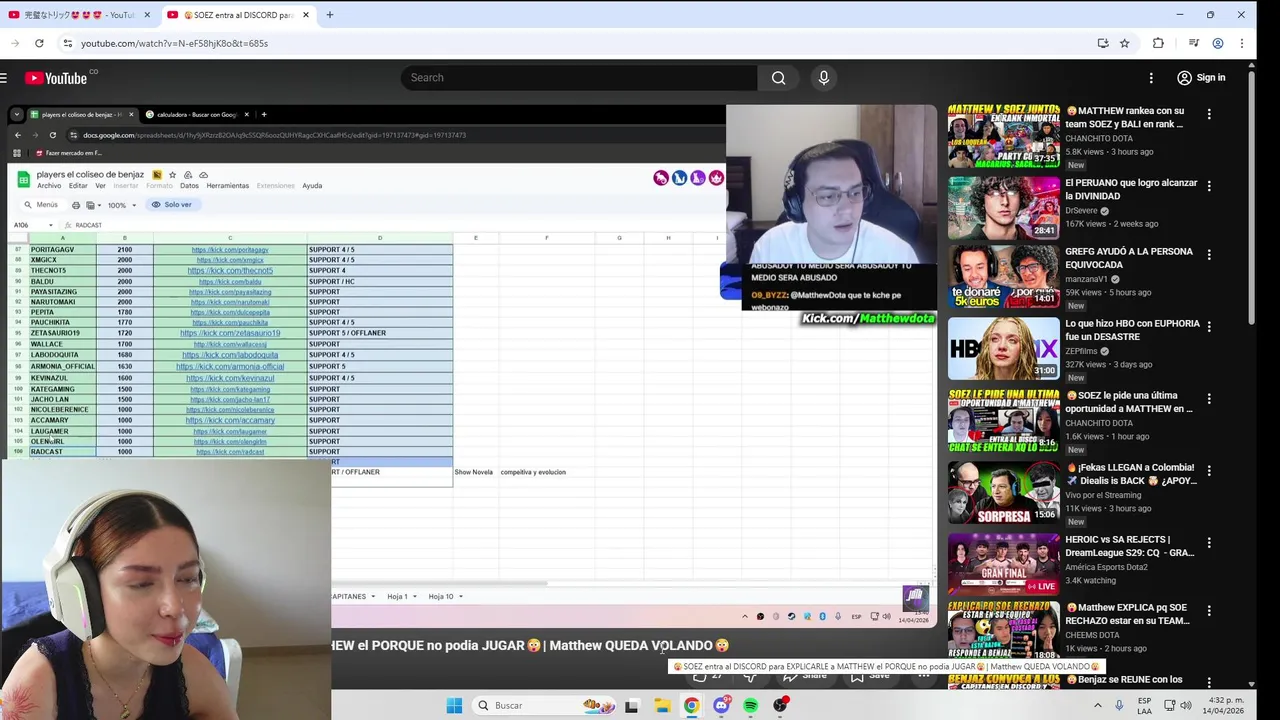This screenshot has height=720, width=1280.
Task: Open options menu for Matthew EXPLICA video
Action: (1209, 611)
